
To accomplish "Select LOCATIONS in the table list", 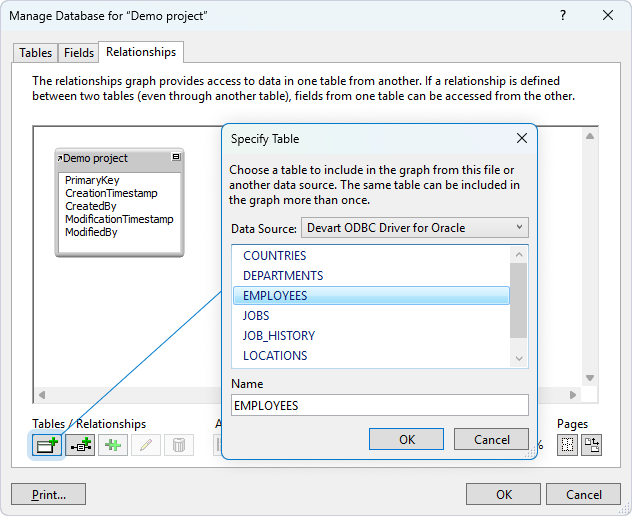I will pos(371,356).
